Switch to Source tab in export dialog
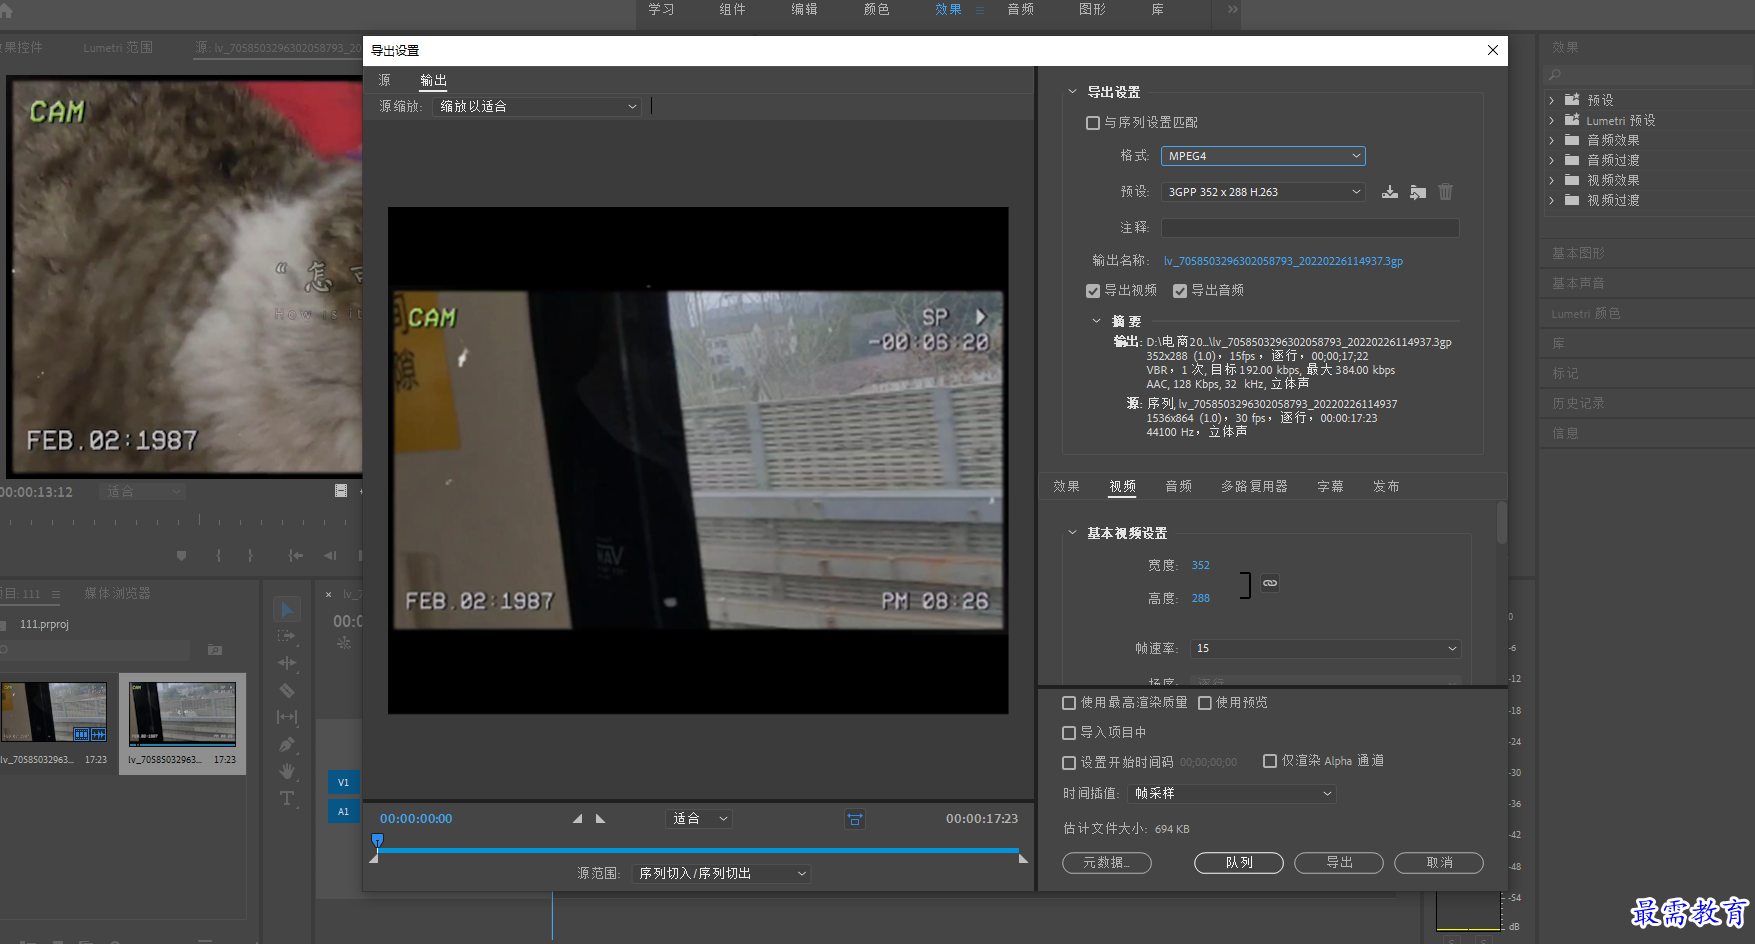The height and width of the screenshot is (944, 1755). [385, 80]
